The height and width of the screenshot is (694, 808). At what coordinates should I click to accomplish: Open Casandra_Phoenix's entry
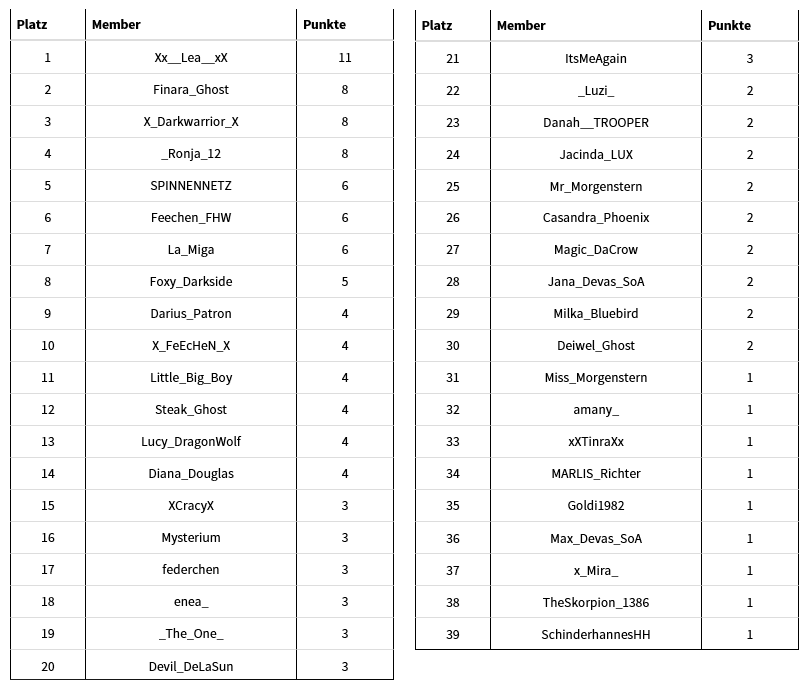tap(596, 218)
